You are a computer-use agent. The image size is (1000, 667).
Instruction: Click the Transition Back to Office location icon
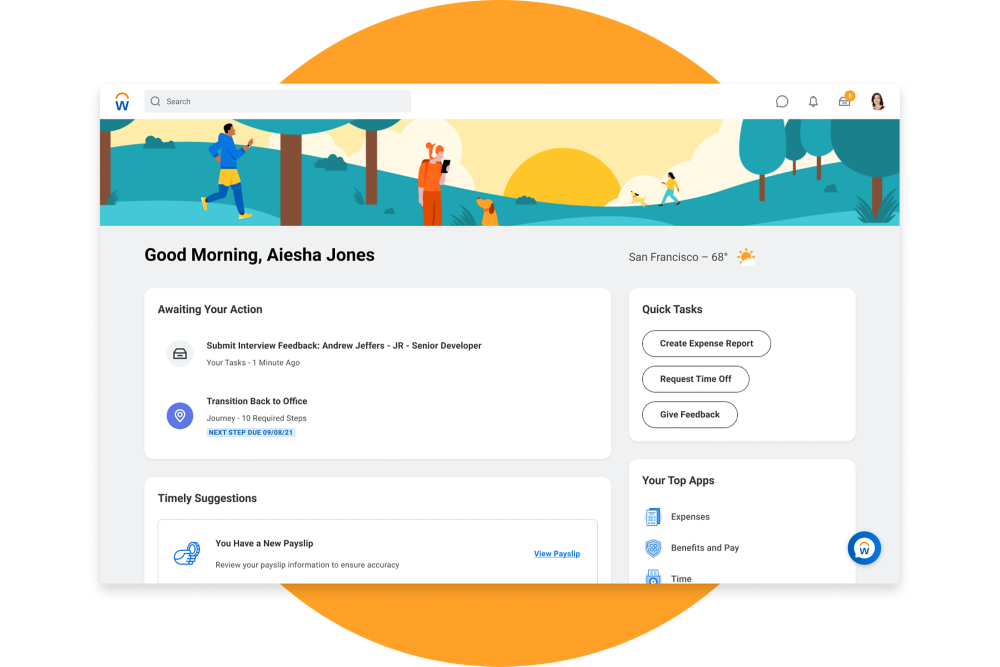[x=180, y=415]
